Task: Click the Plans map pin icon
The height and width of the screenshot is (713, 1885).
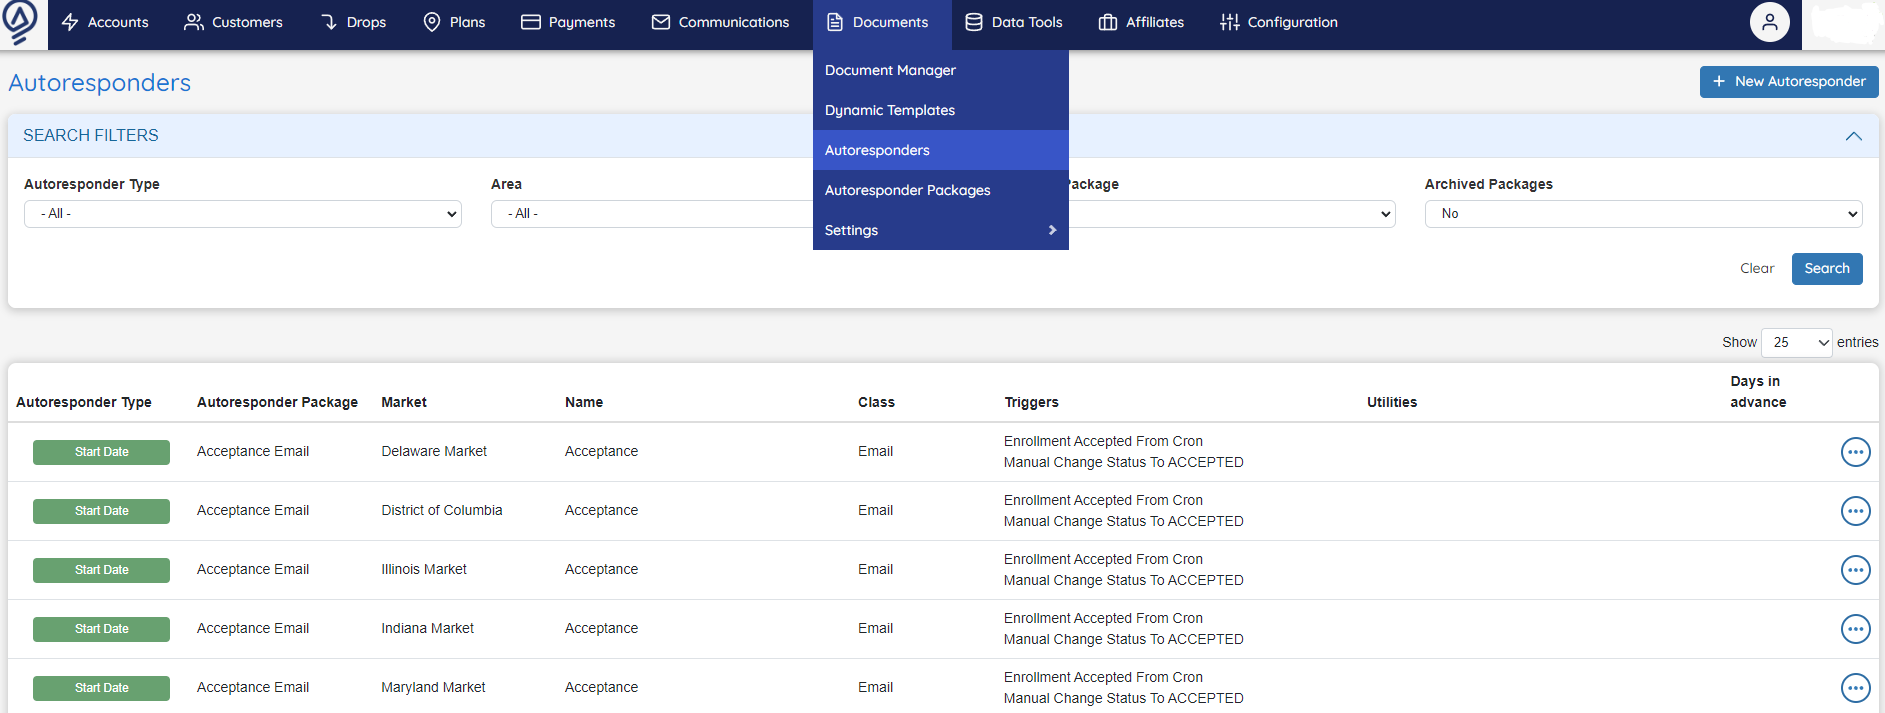Action: [x=432, y=22]
